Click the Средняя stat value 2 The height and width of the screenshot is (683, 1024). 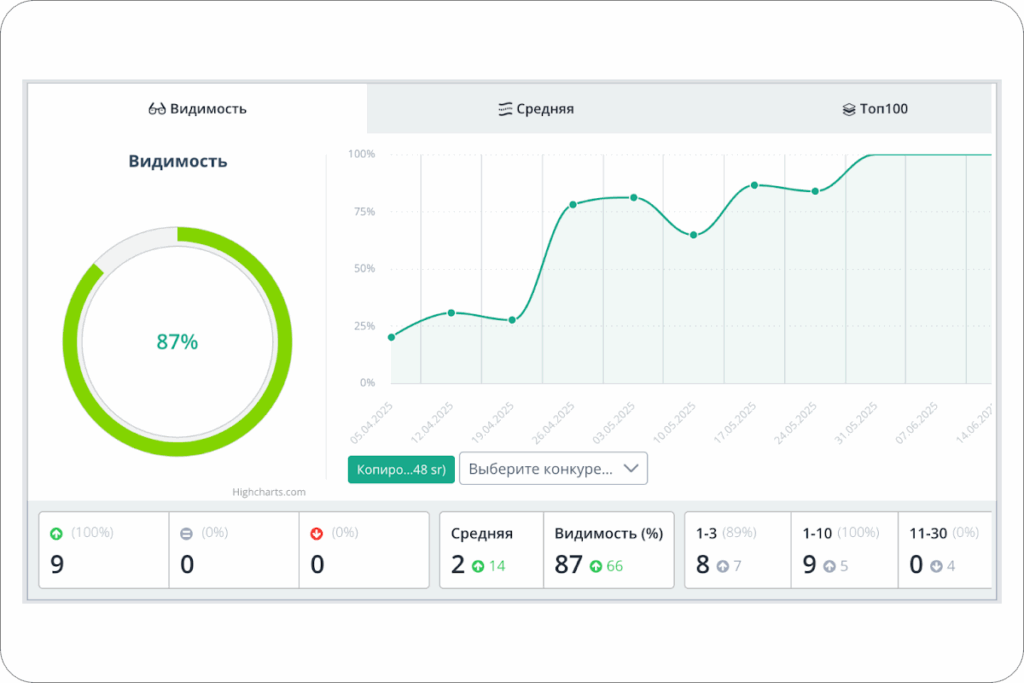[458, 565]
